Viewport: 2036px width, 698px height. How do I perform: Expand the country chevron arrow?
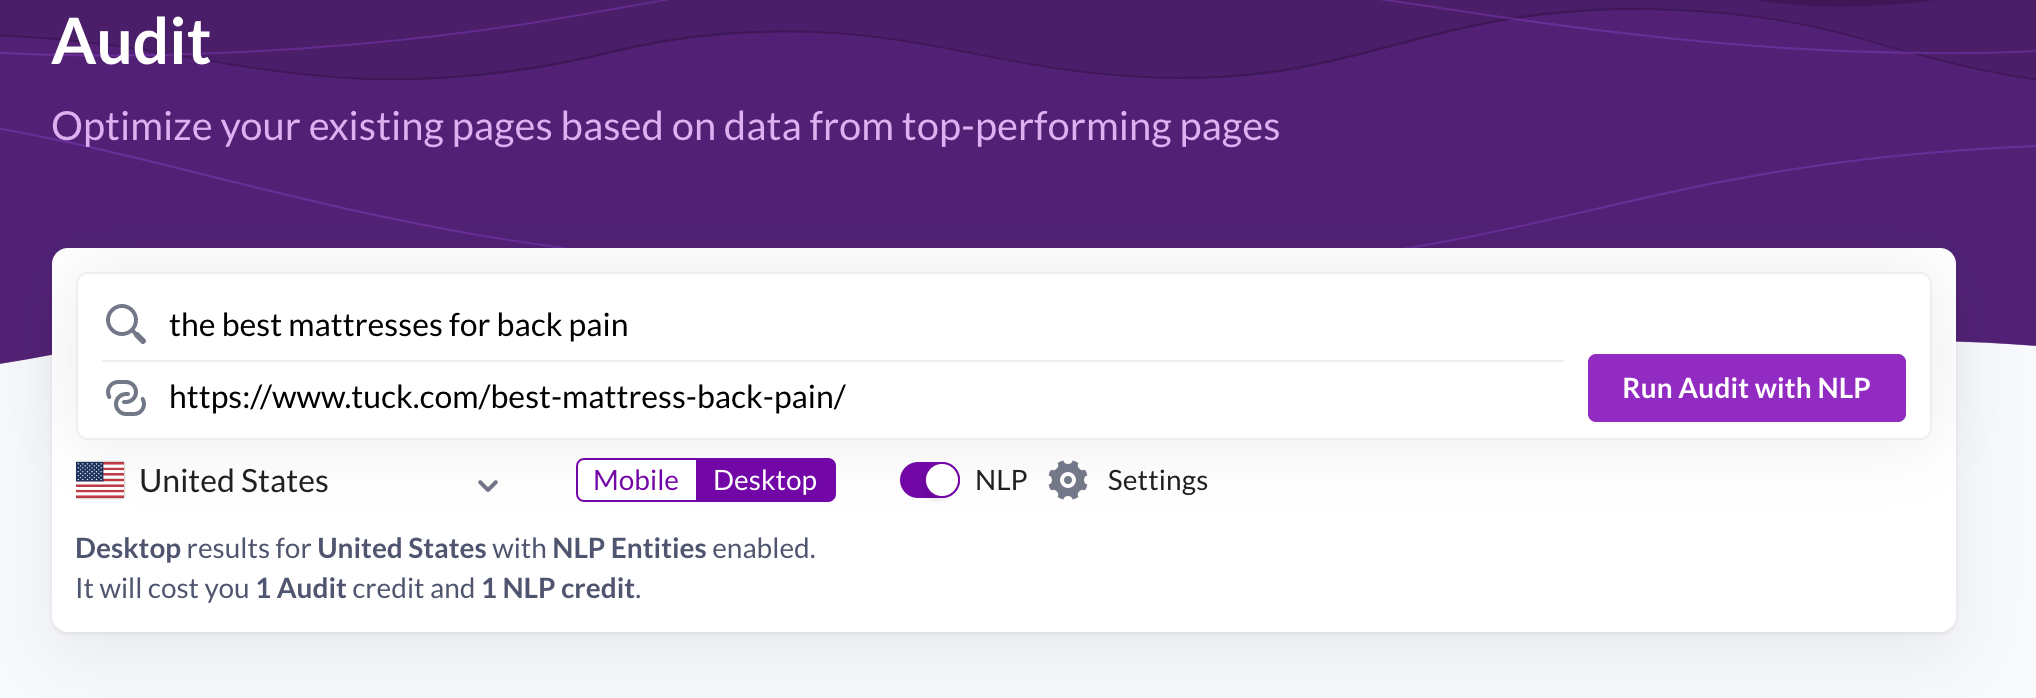tap(488, 486)
